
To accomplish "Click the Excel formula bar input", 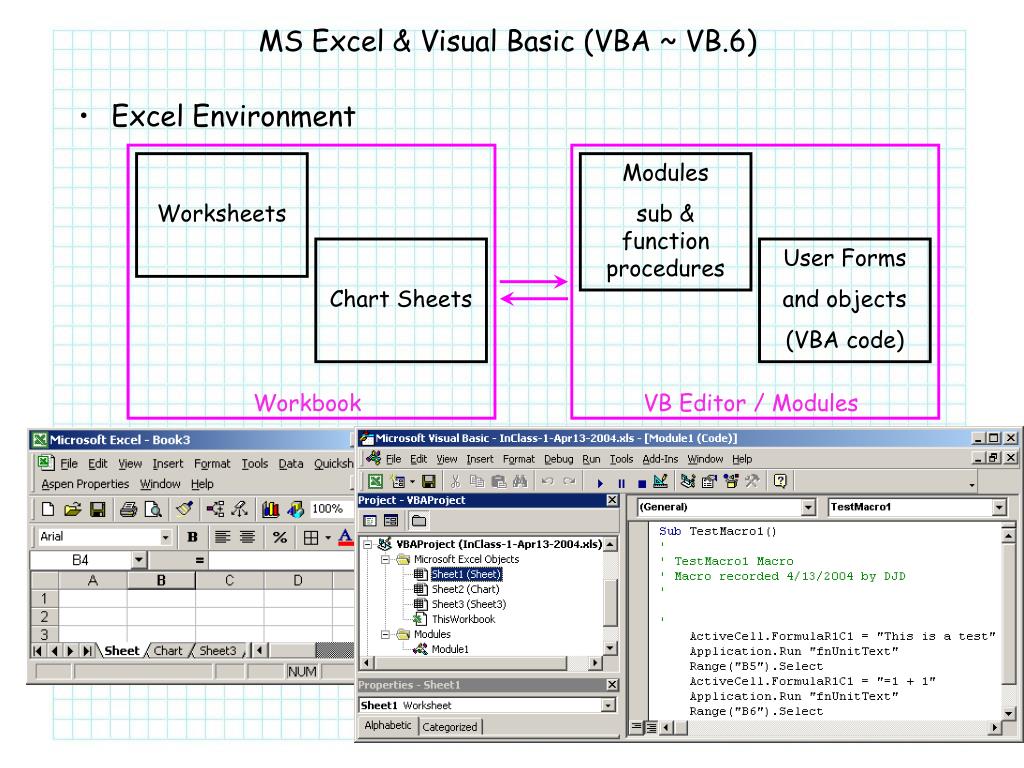I will pyautogui.click(x=281, y=560).
